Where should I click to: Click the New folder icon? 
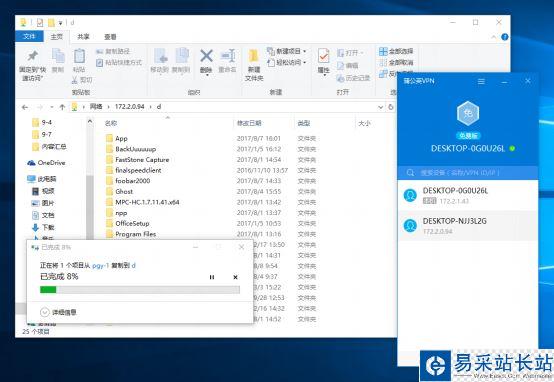(254, 57)
